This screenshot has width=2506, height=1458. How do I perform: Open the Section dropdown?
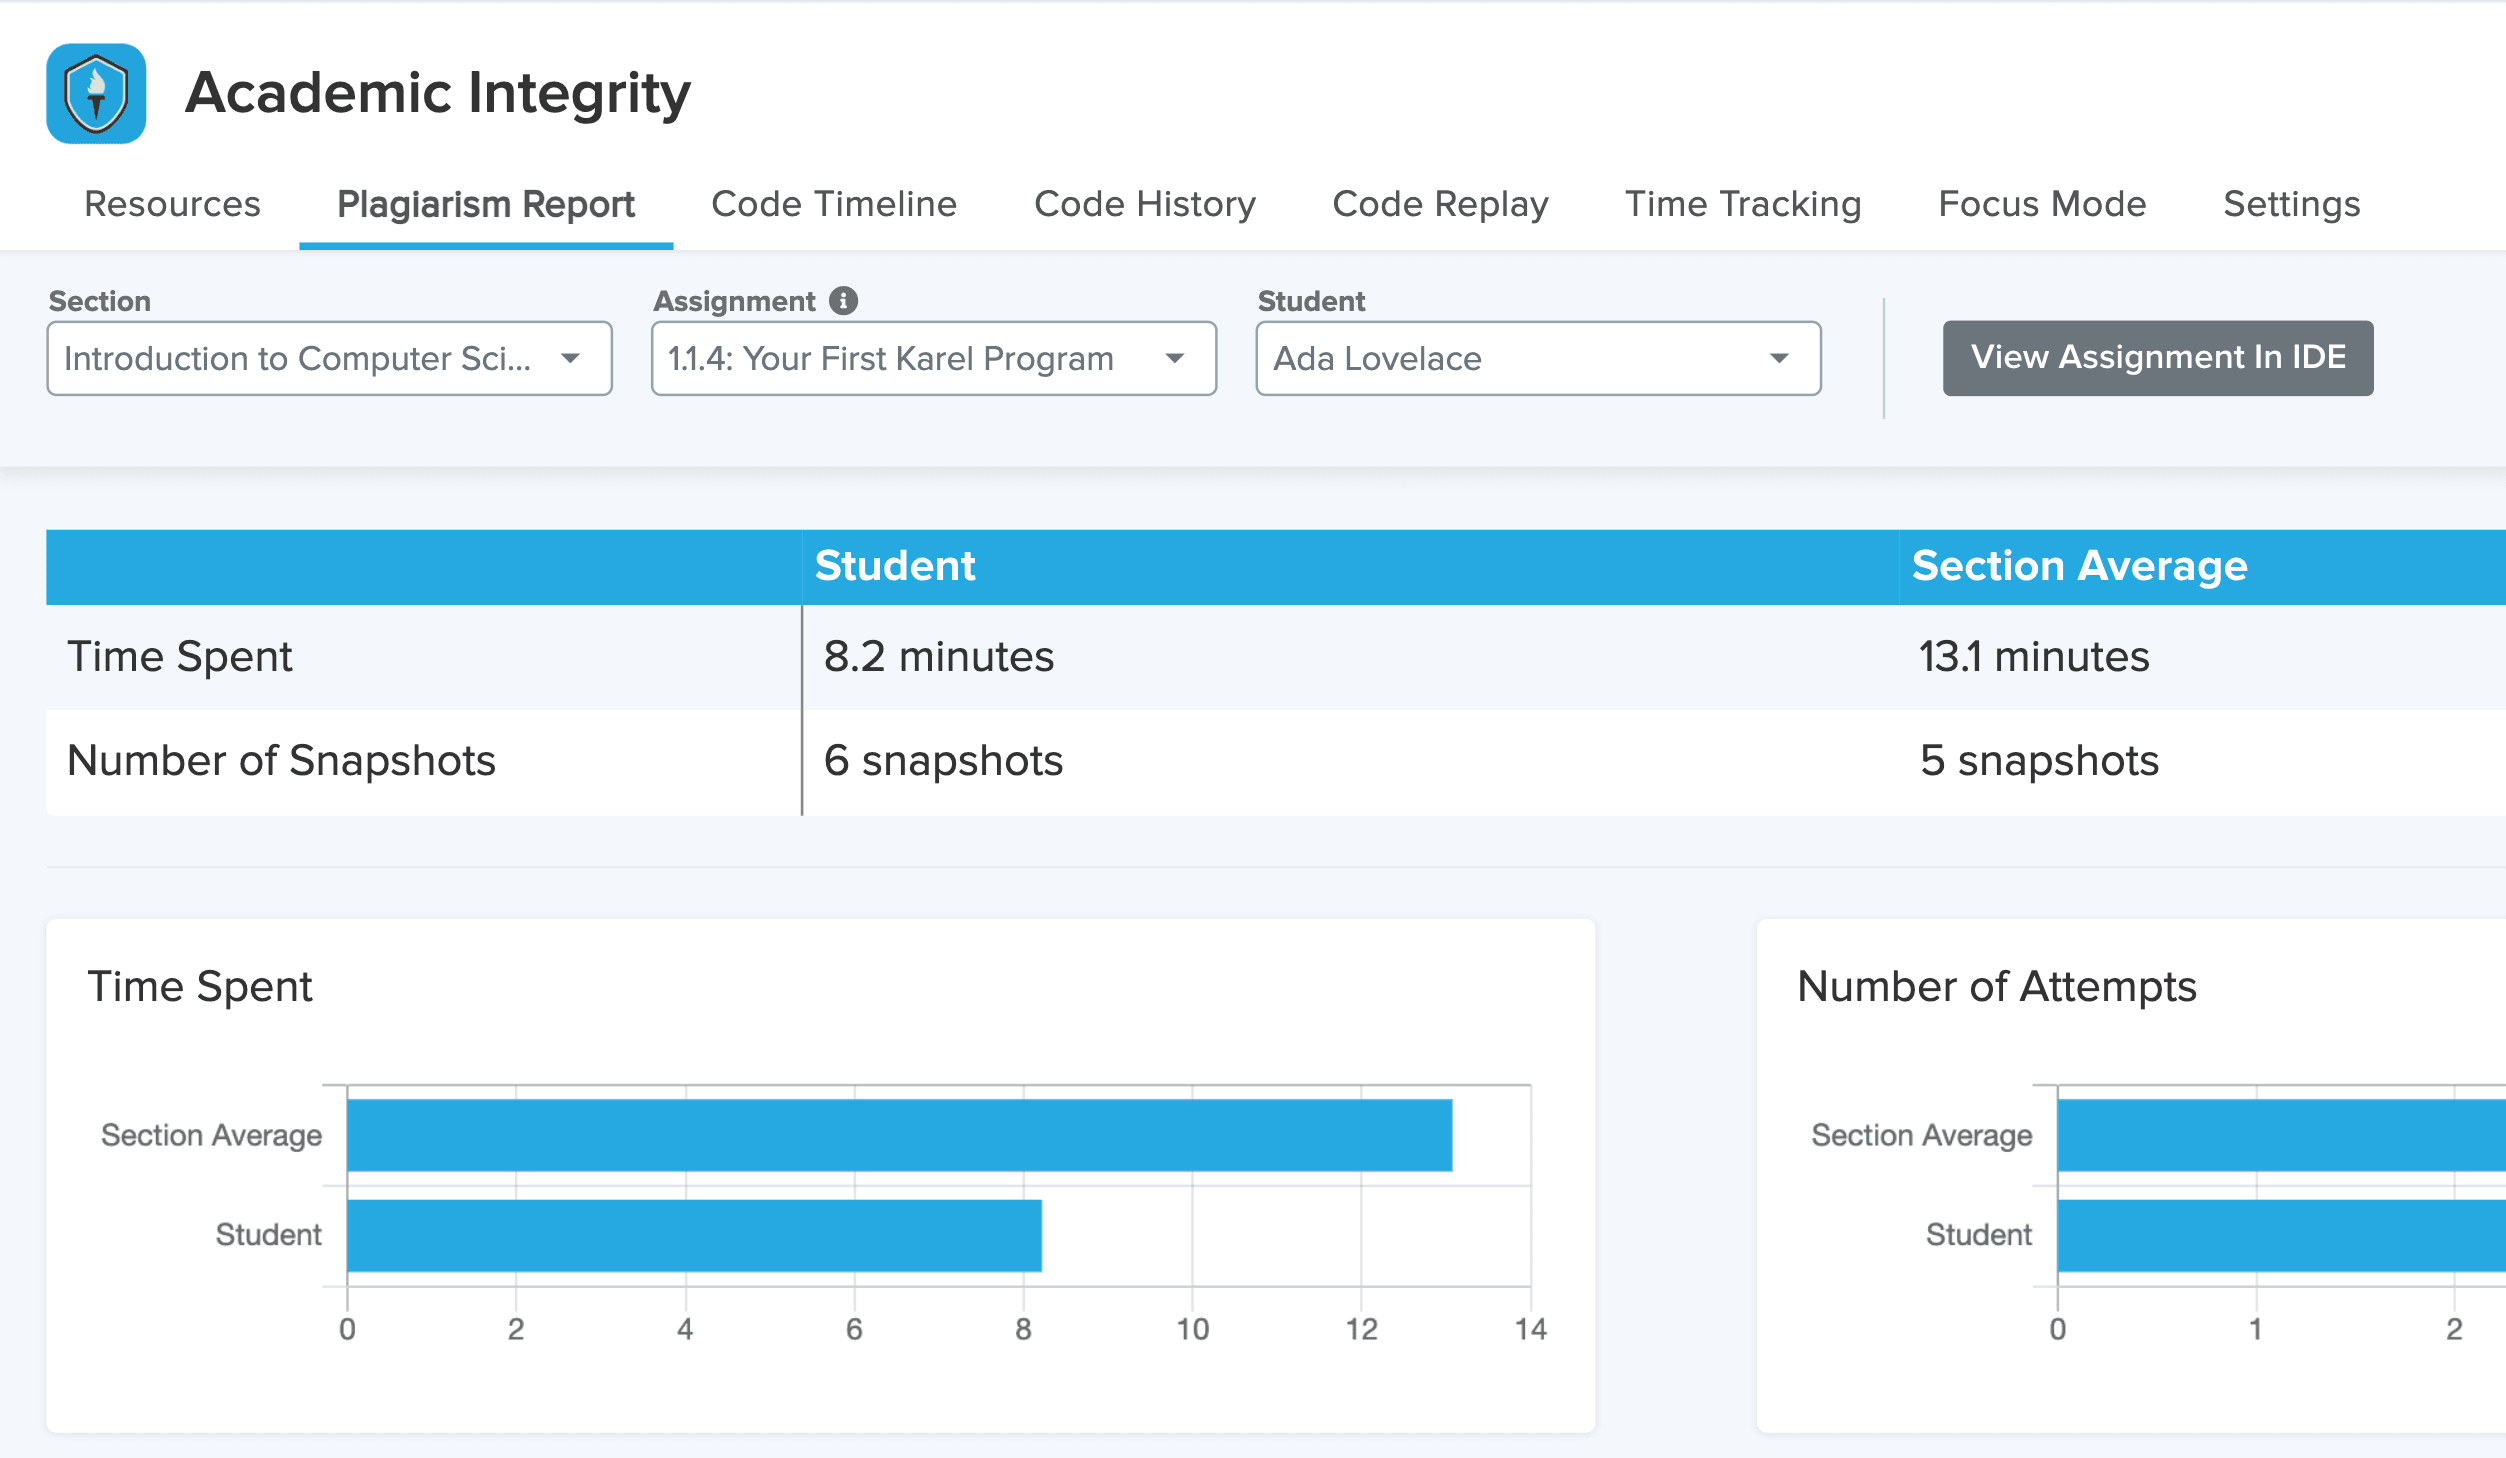click(x=329, y=358)
